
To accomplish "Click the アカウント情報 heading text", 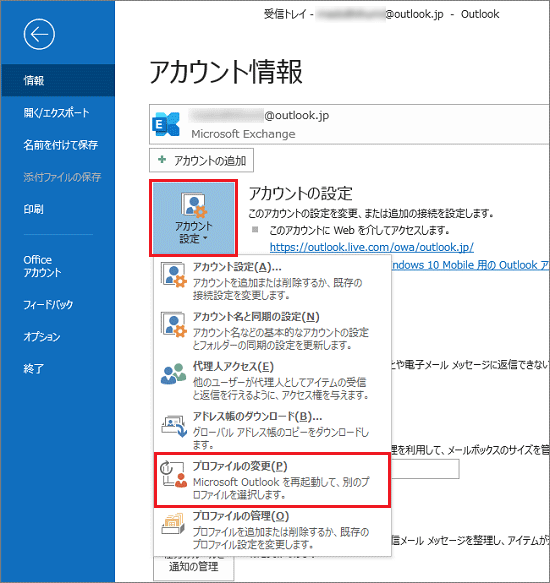I will (226, 72).
